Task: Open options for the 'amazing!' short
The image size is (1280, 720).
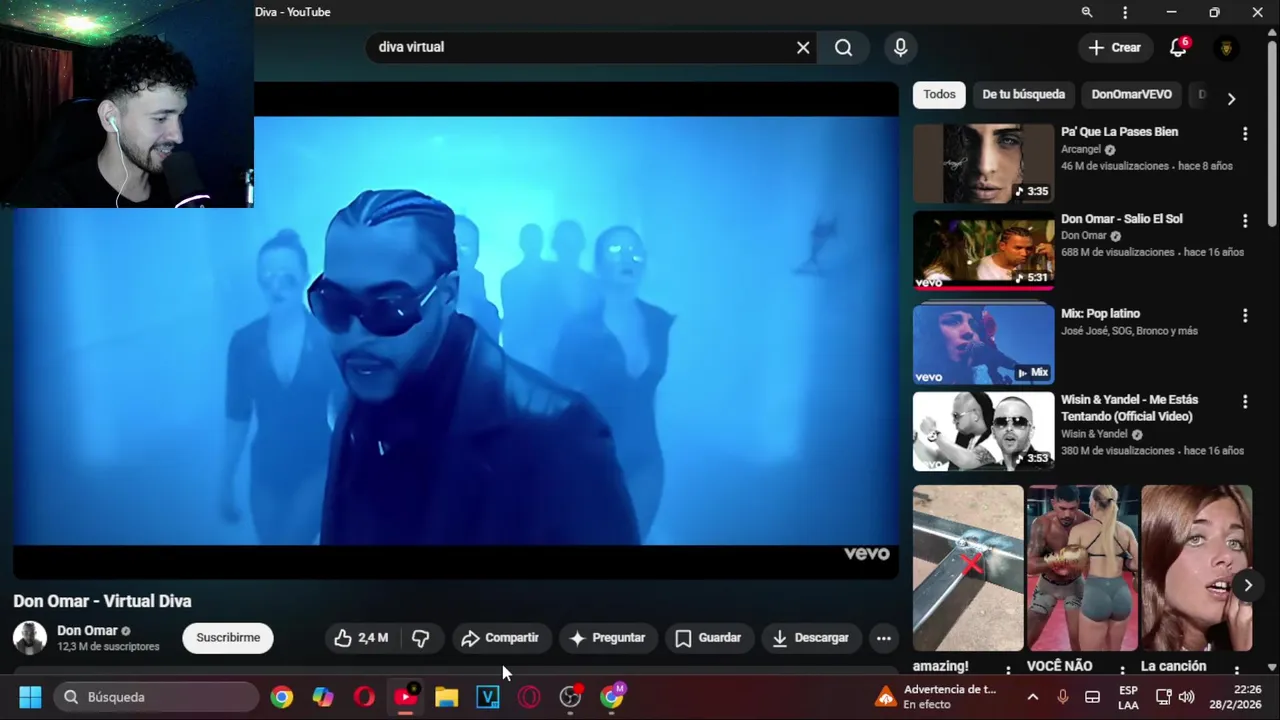Action: click(x=1008, y=670)
